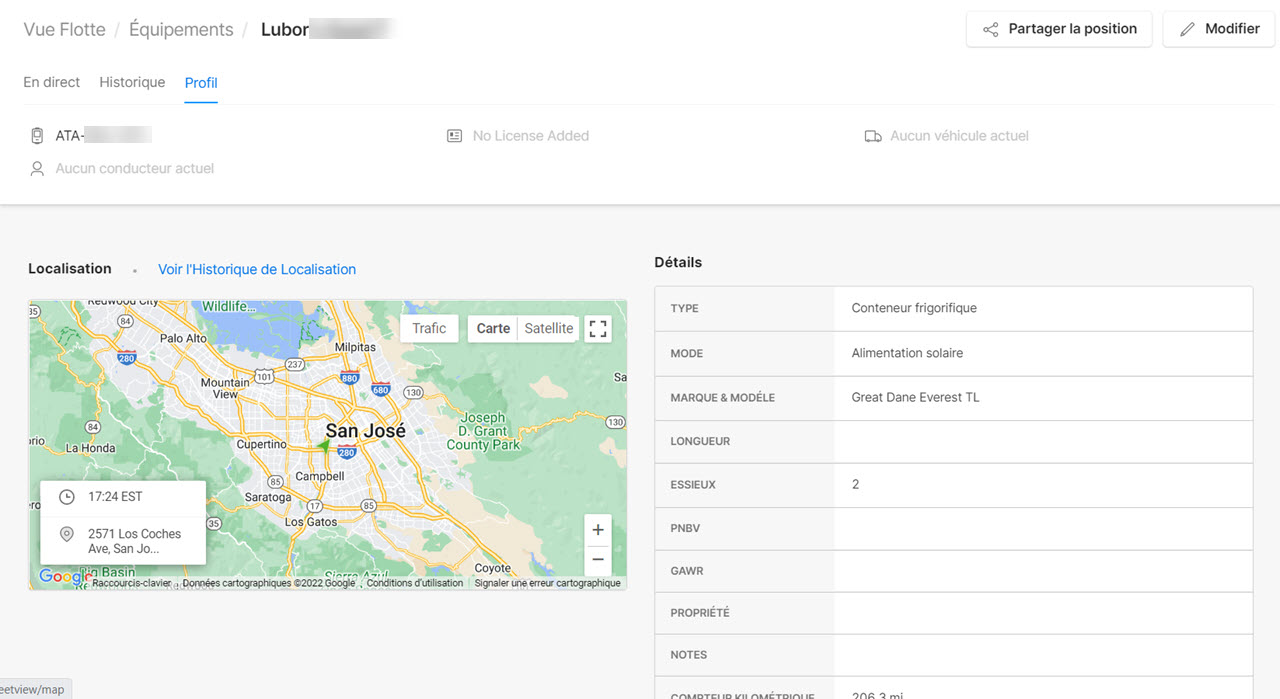Click the device icon beside ATA

[37, 136]
